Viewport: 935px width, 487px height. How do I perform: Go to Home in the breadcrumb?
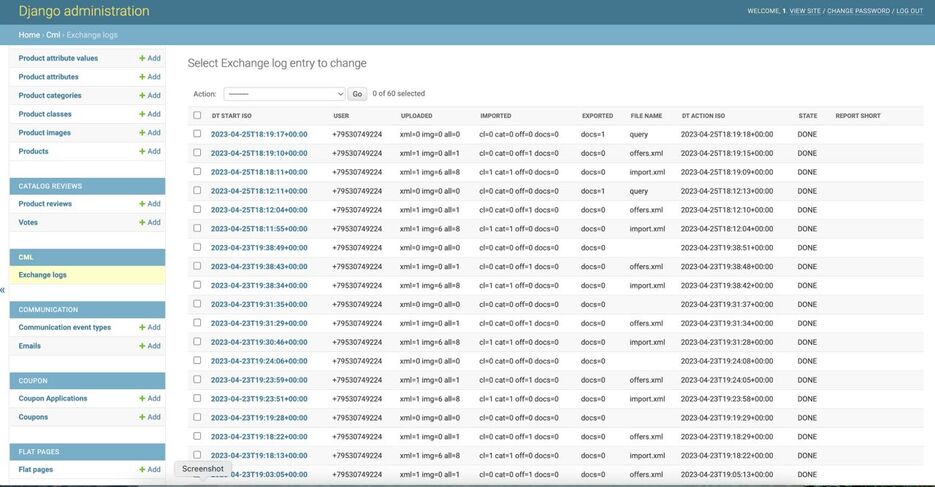(x=29, y=35)
